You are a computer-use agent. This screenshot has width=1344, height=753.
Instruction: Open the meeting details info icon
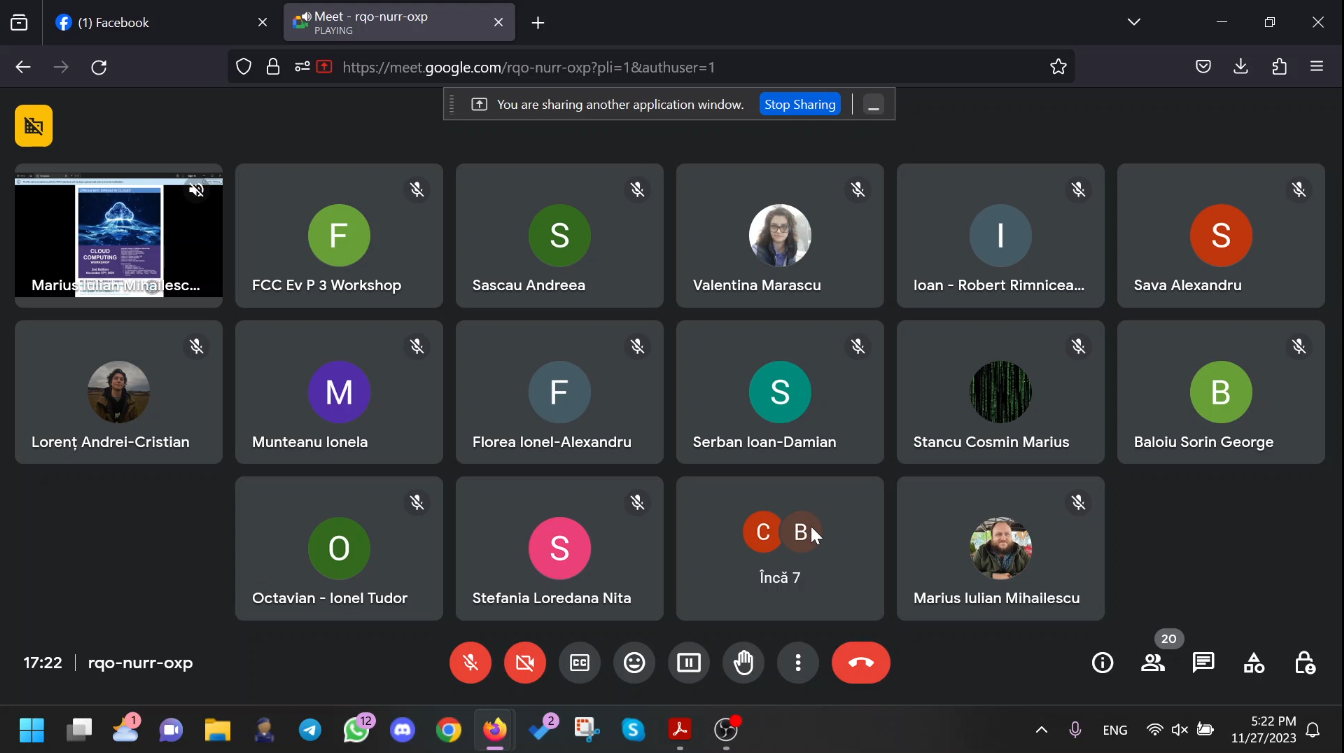coord(1102,663)
